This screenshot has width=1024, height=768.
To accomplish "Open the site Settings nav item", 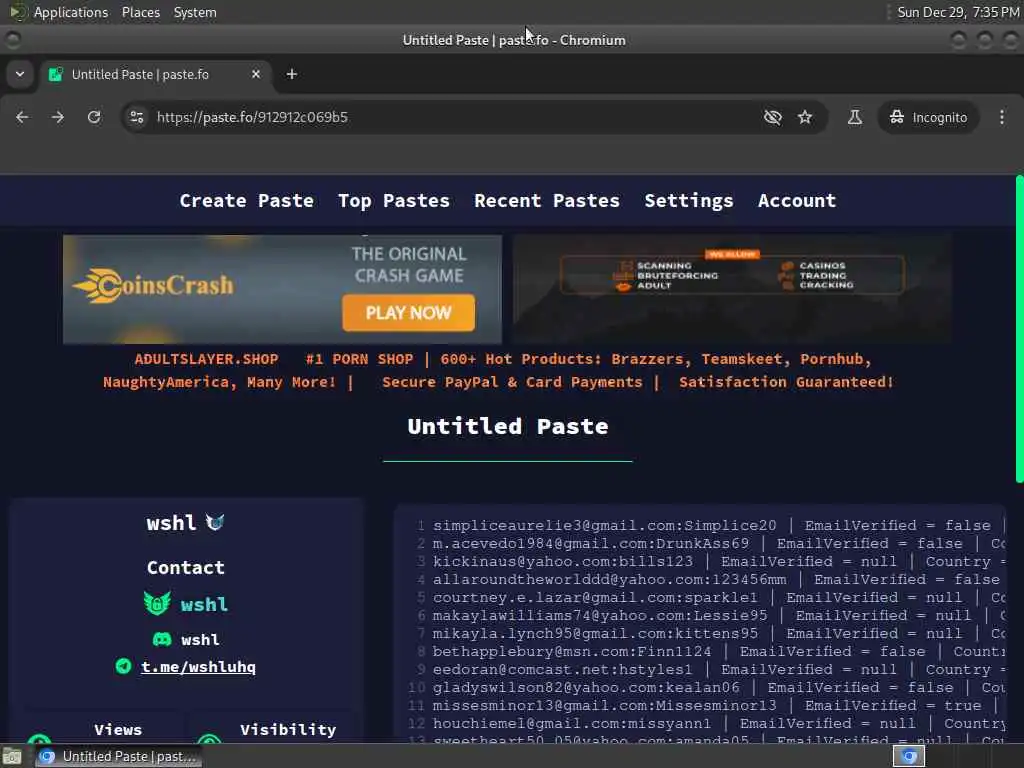I will pyautogui.click(x=688, y=200).
